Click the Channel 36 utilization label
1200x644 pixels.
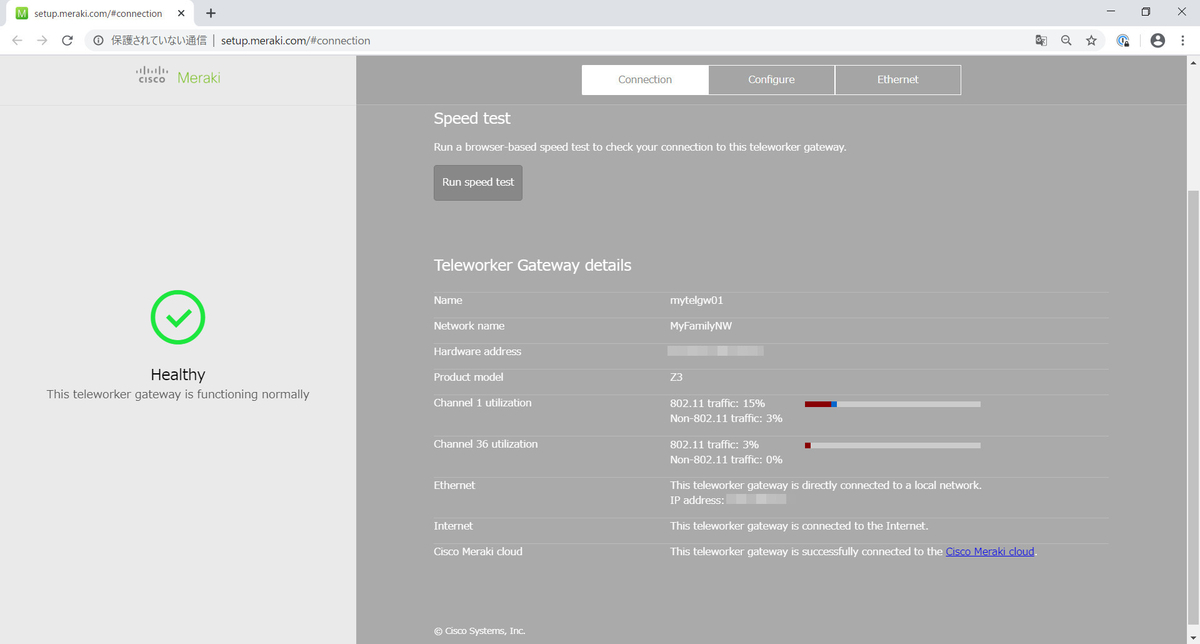coord(485,444)
